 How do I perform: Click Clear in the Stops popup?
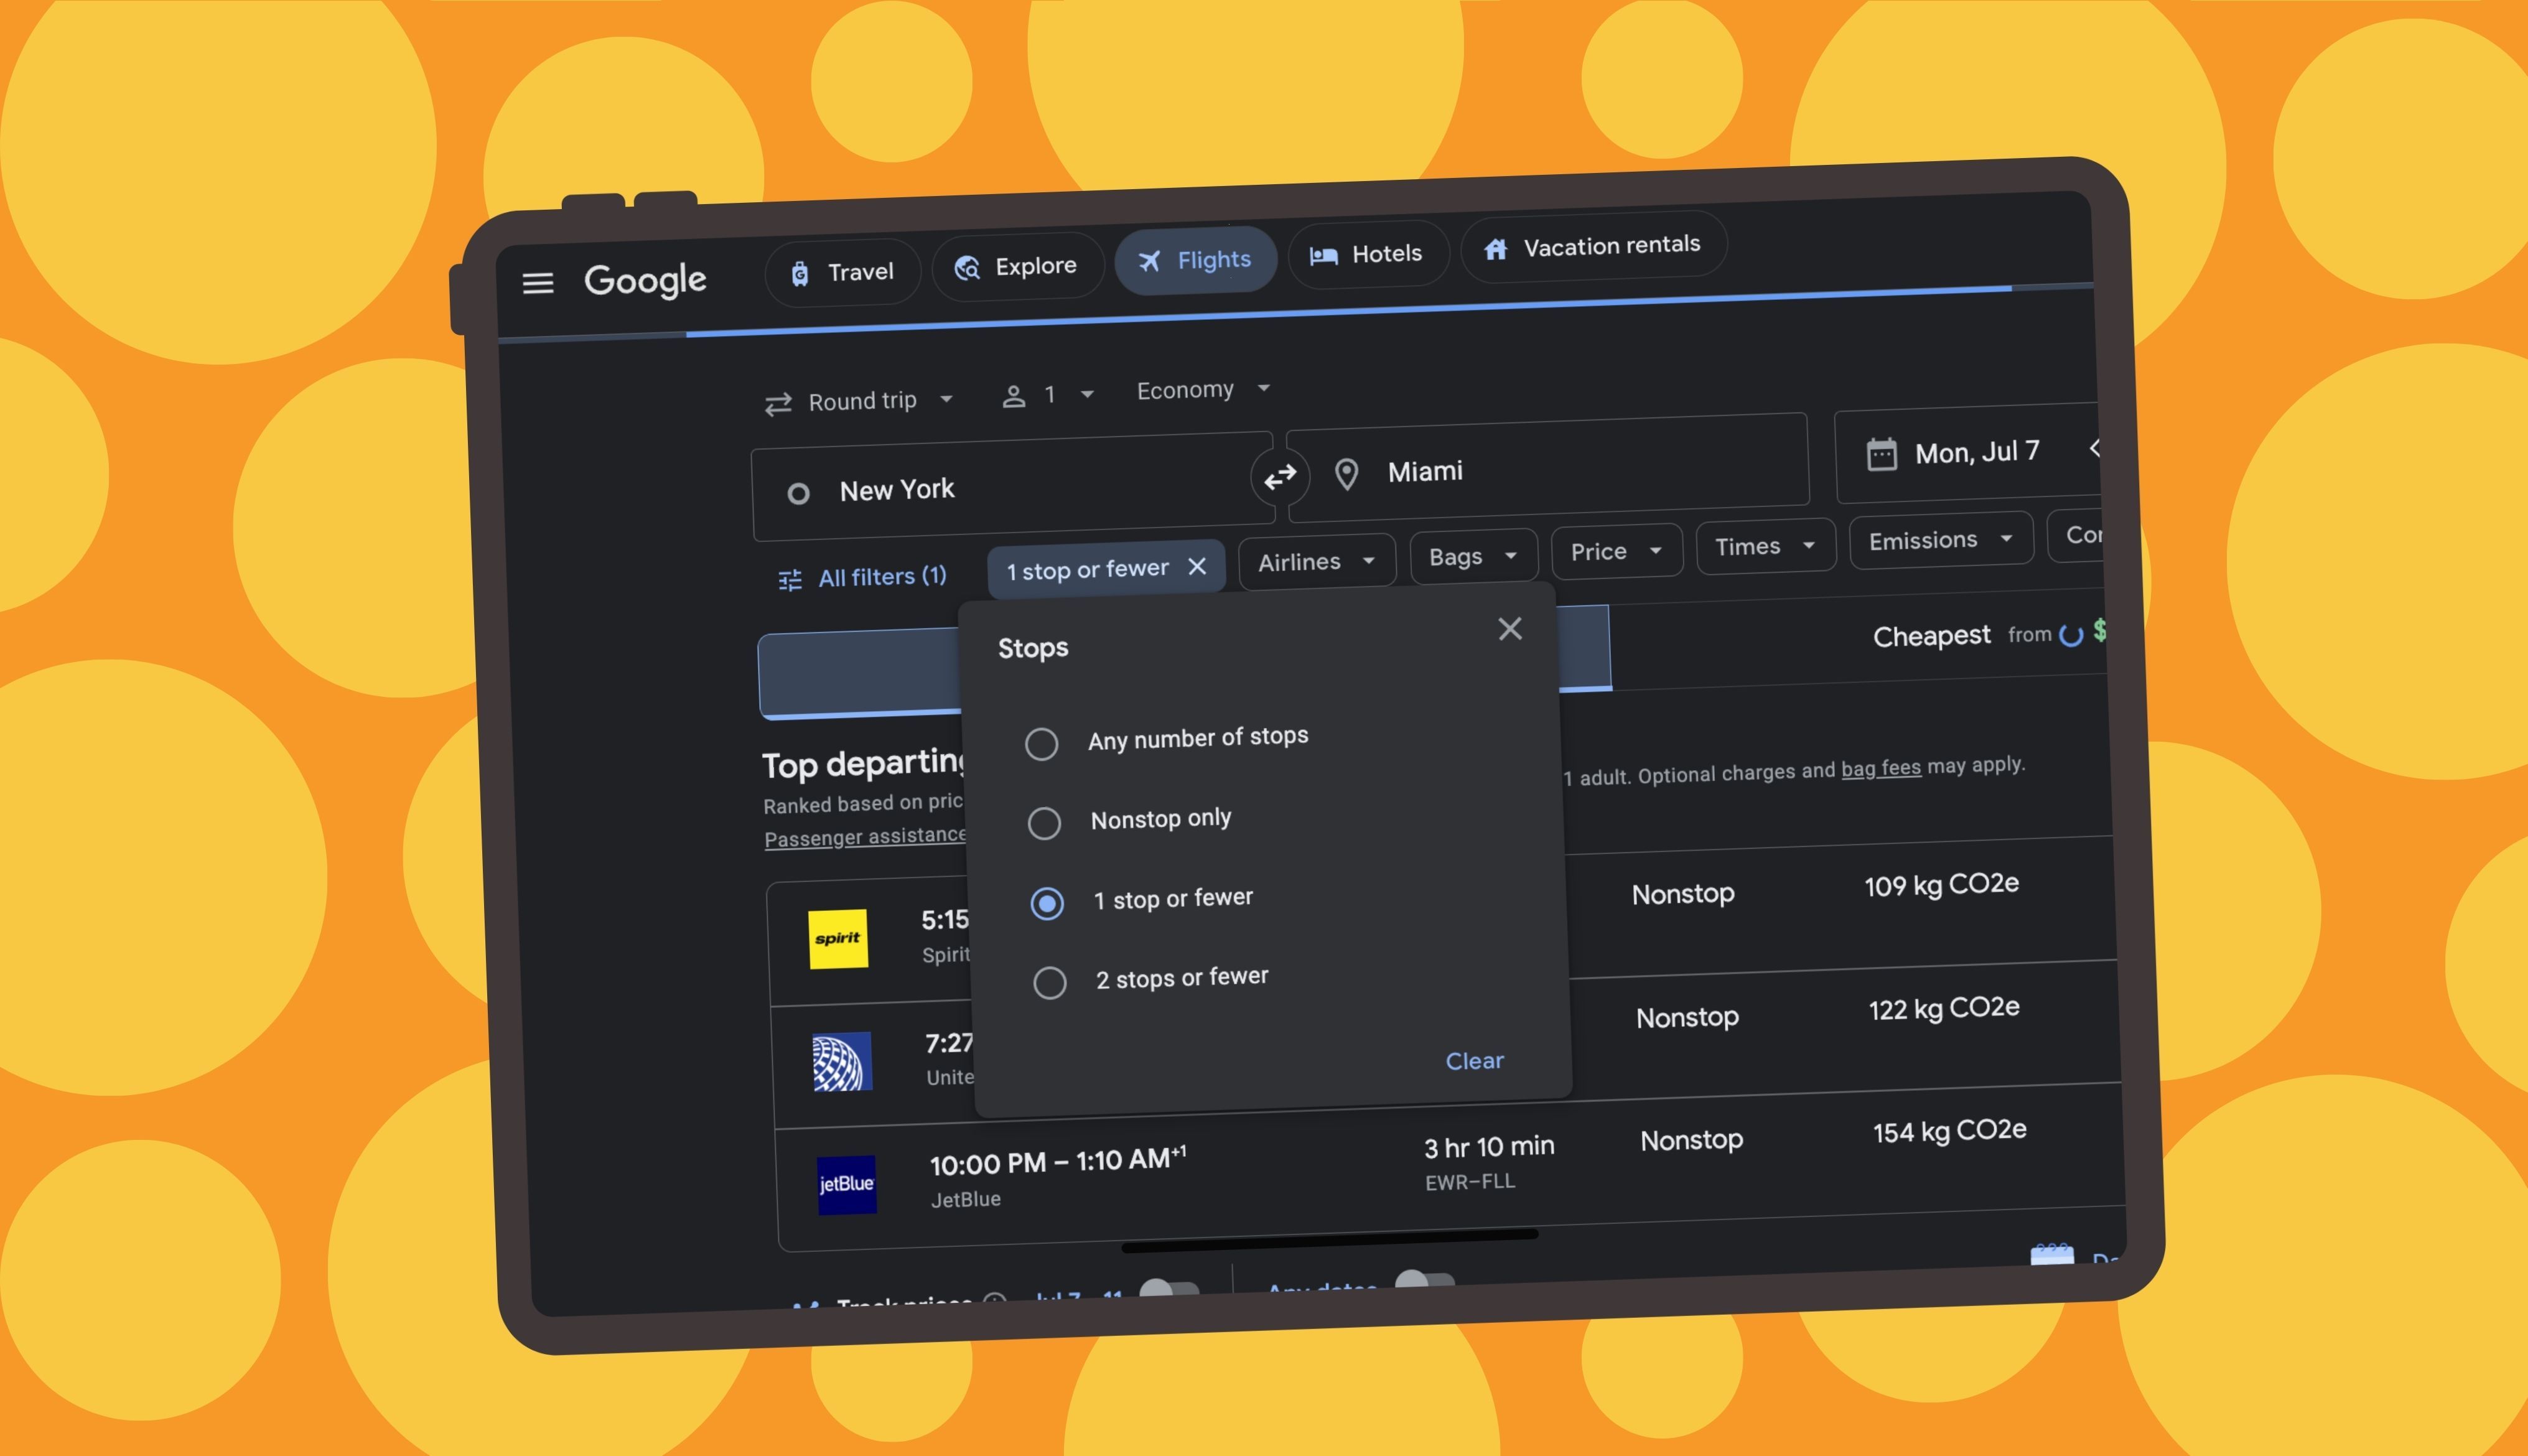click(1474, 1061)
